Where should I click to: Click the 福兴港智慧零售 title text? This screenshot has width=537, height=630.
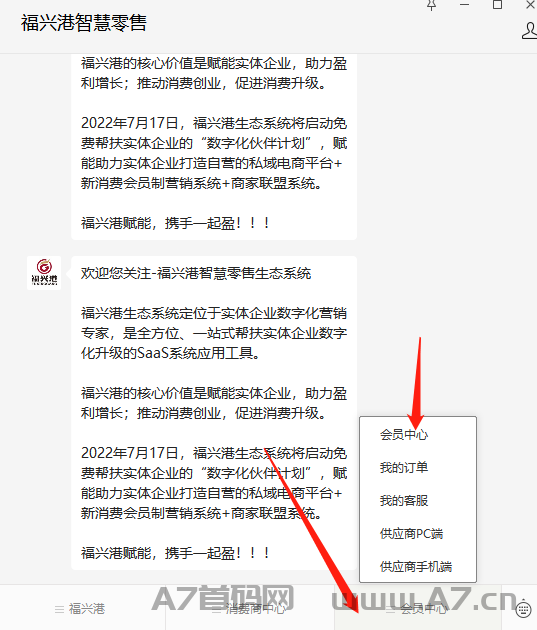coord(84,23)
